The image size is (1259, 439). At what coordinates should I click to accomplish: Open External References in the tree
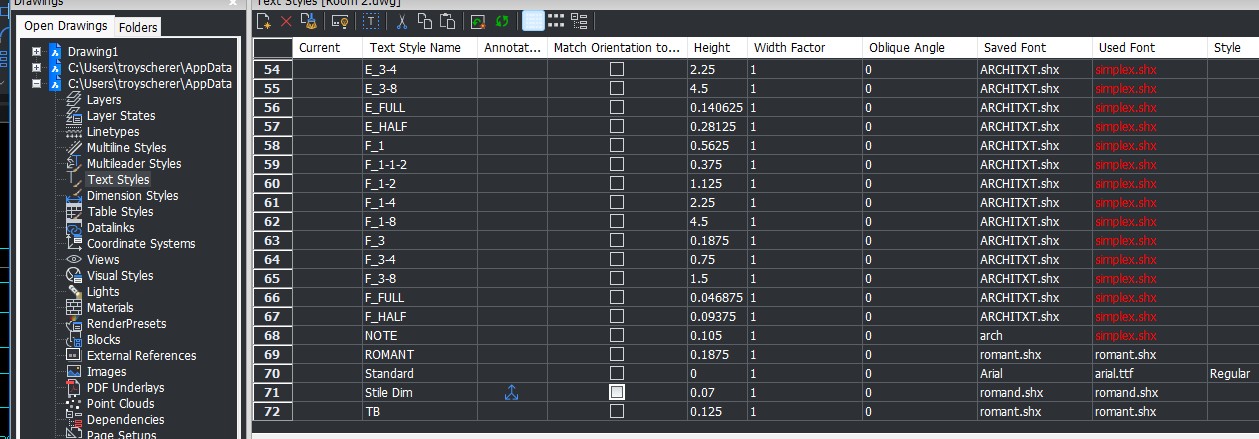tap(141, 356)
